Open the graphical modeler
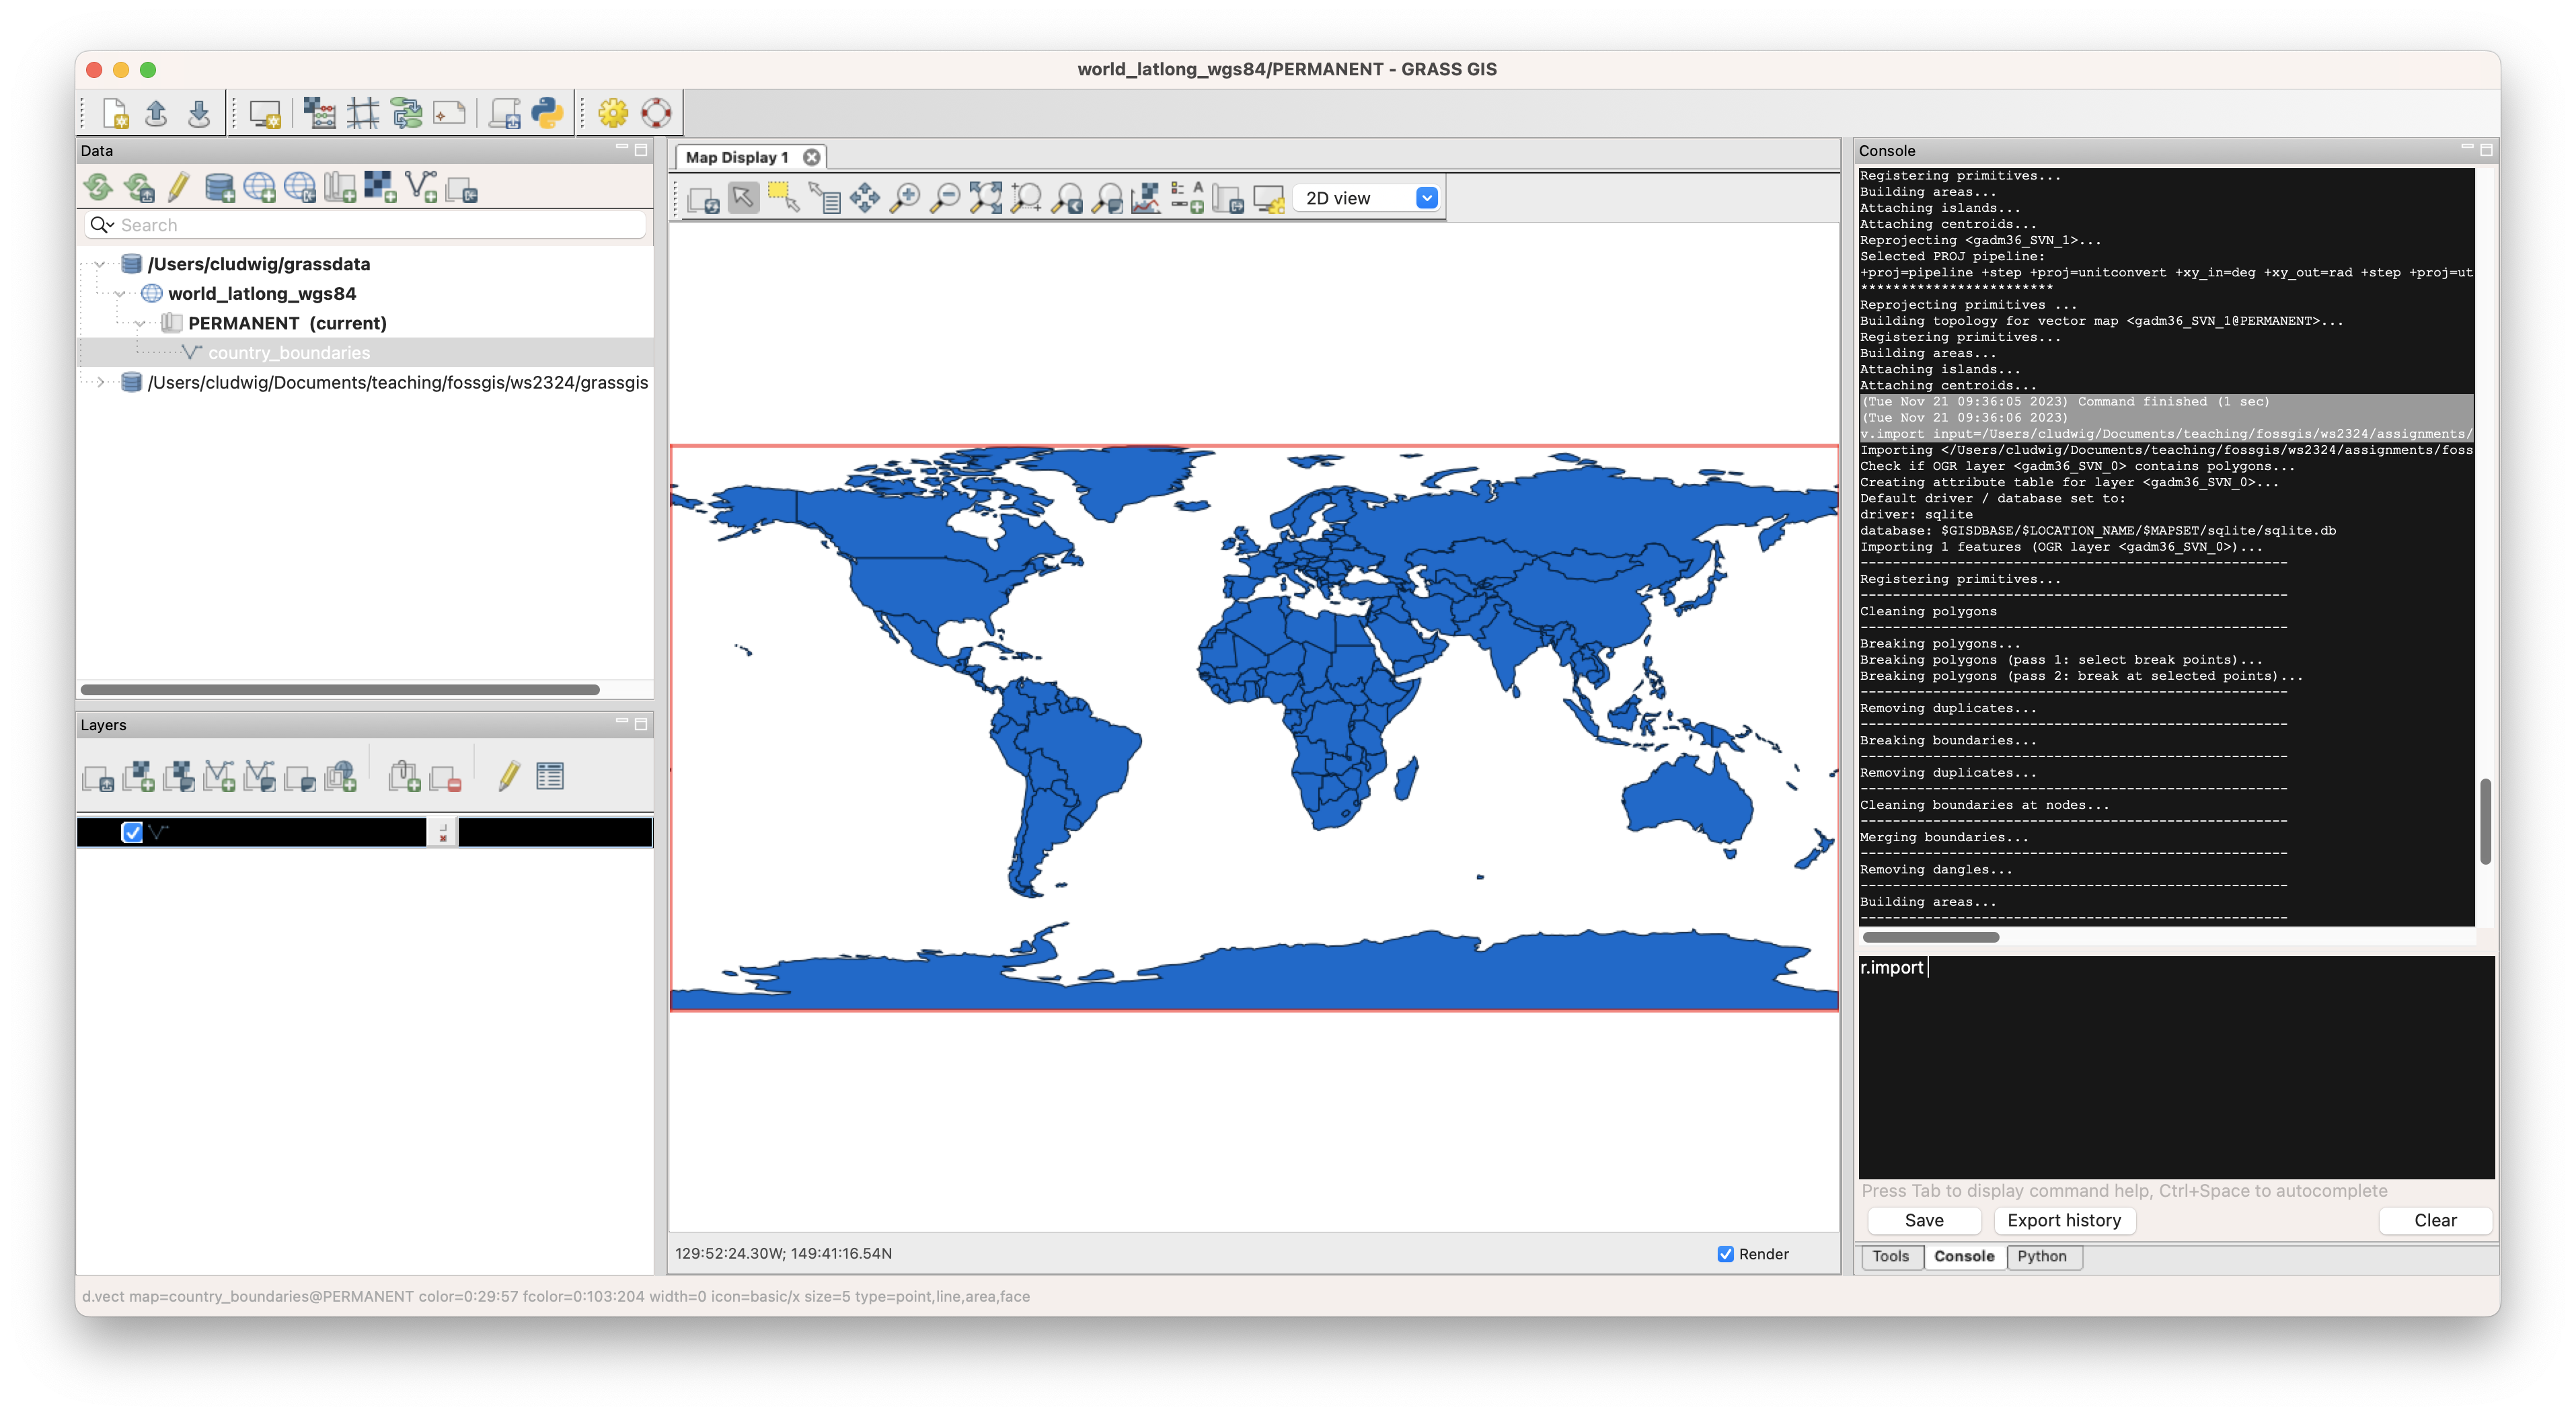Screen dimensions: 2576x1416 point(406,113)
